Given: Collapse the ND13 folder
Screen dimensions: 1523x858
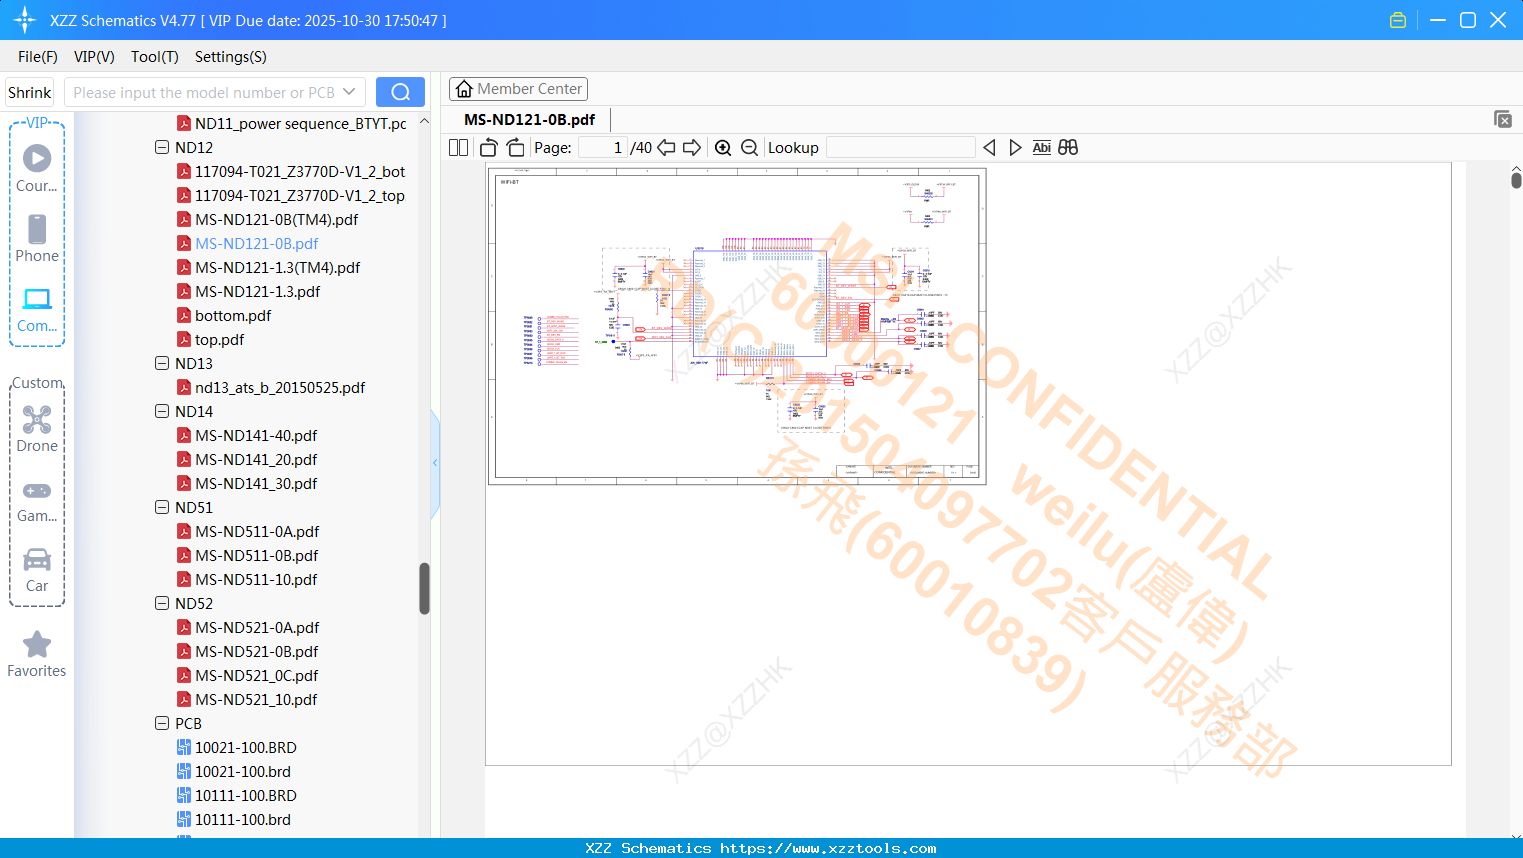Looking at the screenshot, I should pos(162,363).
